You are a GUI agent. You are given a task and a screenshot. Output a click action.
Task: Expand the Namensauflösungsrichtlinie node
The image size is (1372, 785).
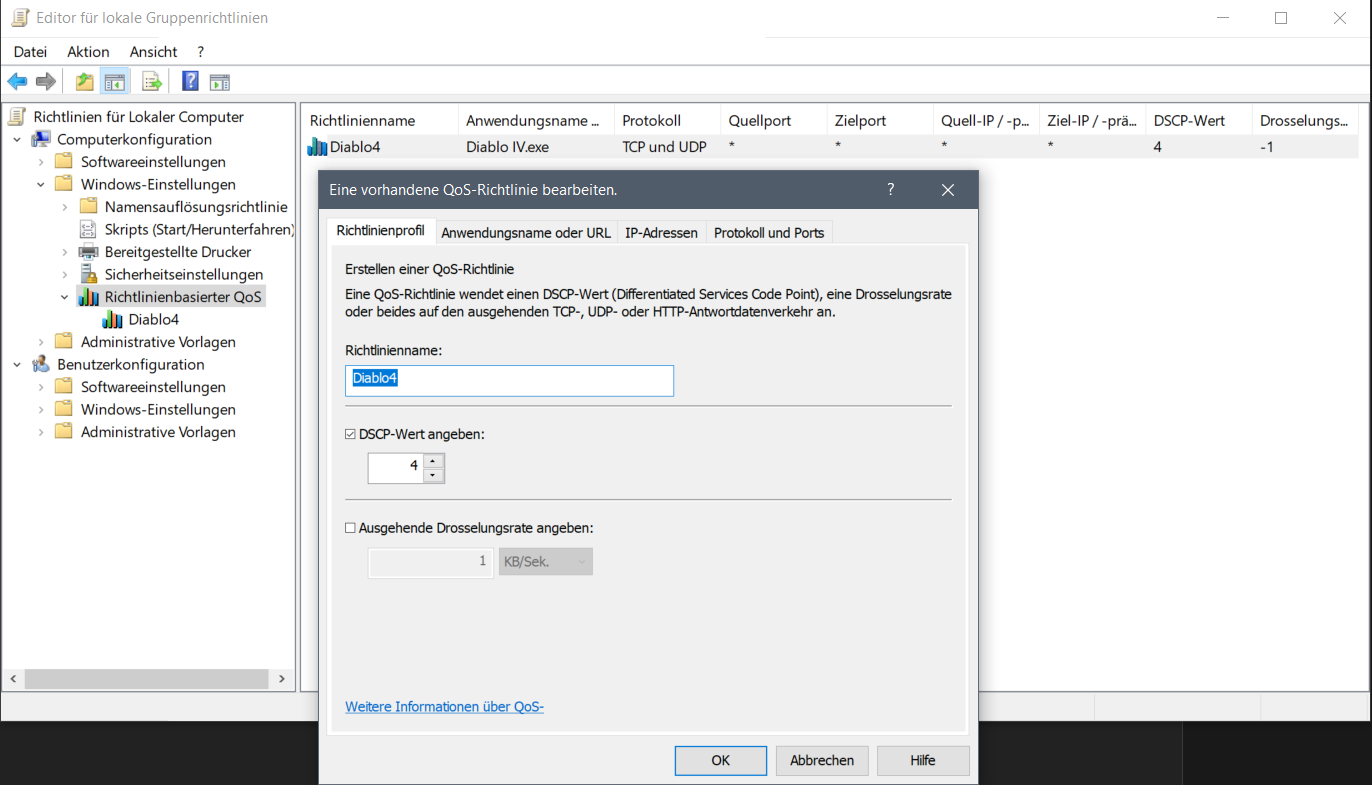[65, 207]
